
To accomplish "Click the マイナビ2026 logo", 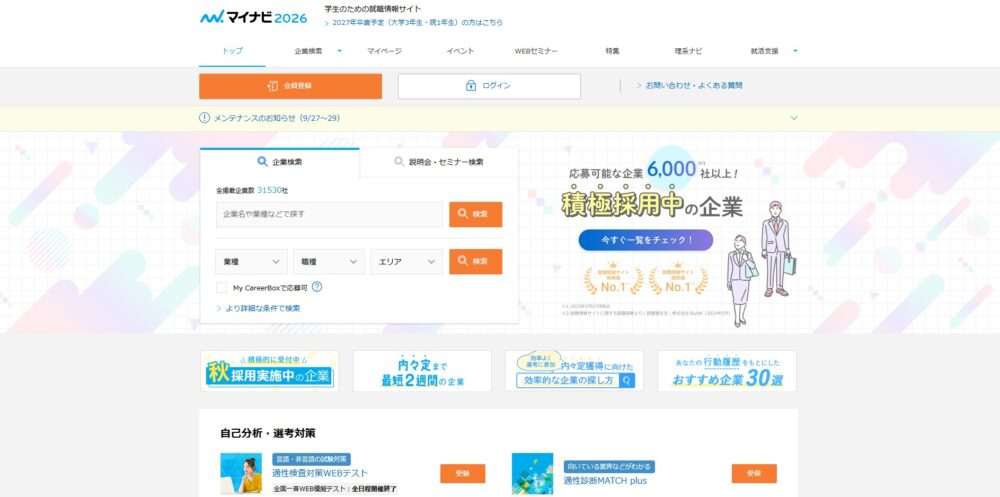I will click(x=253, y=17).
